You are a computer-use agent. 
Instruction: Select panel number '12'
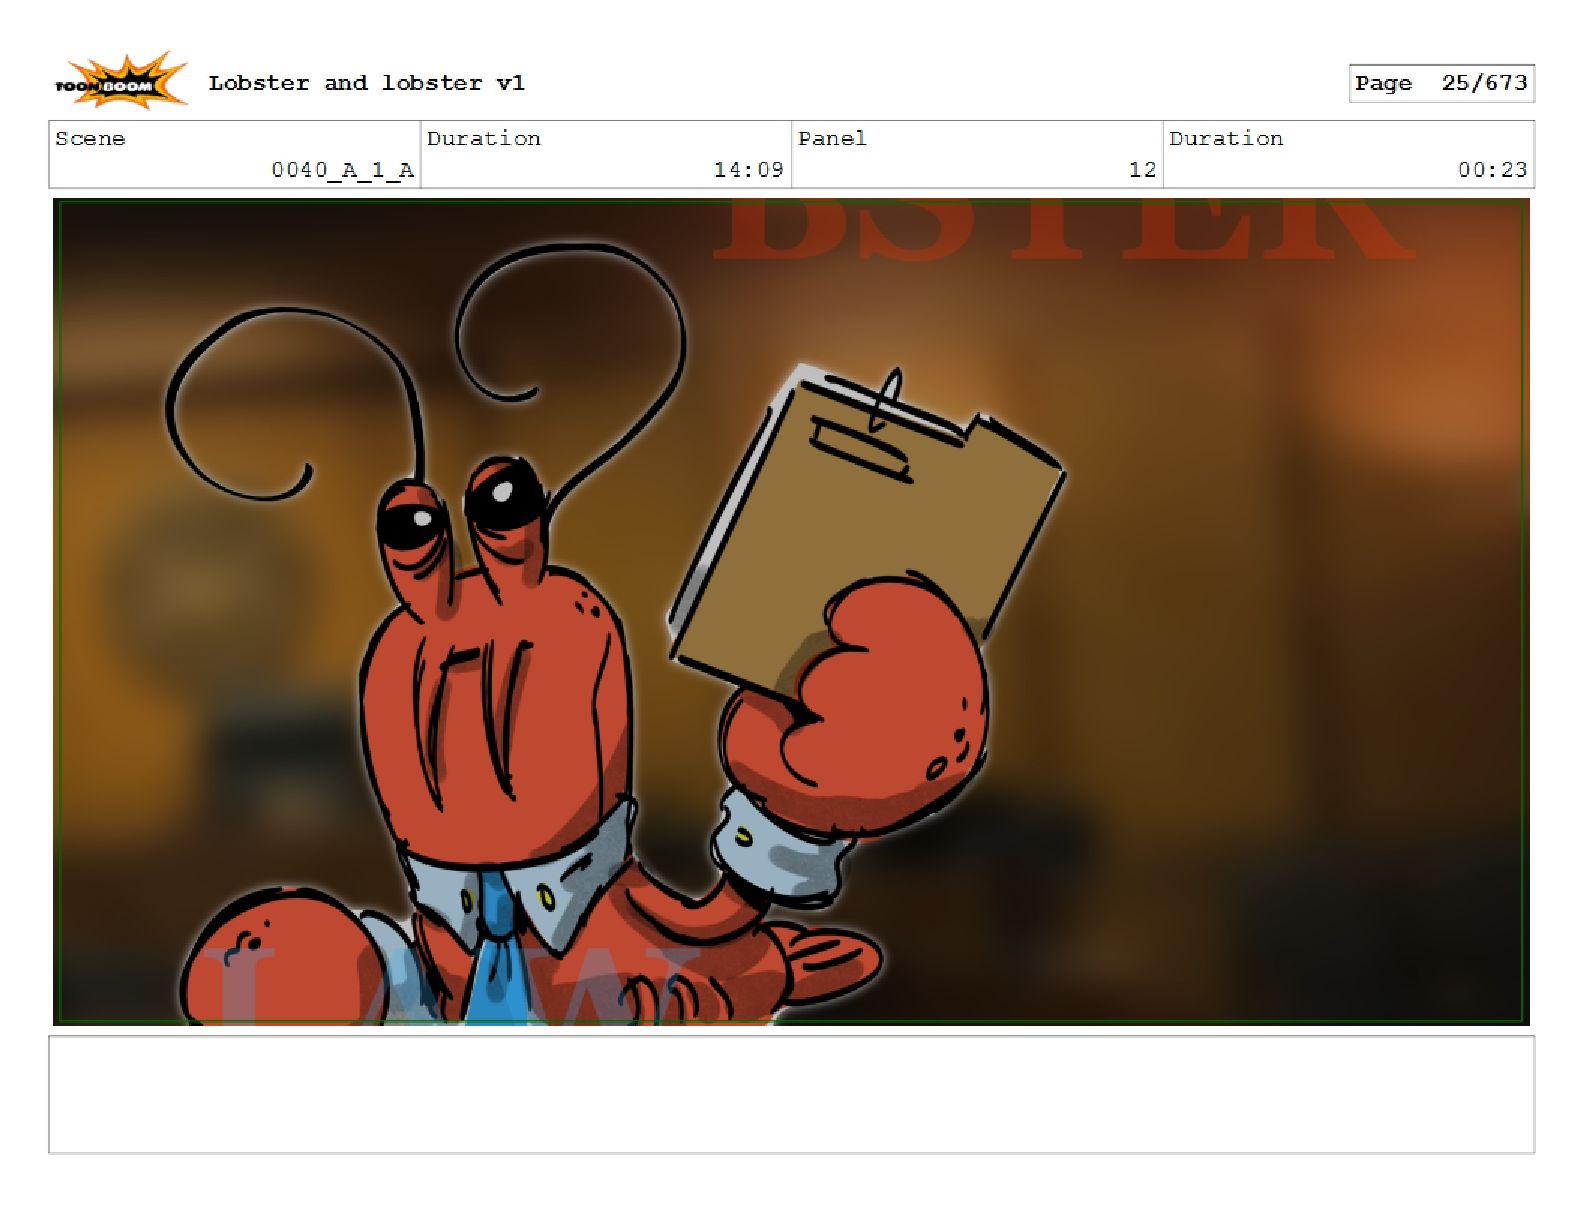coord(1142,170)
